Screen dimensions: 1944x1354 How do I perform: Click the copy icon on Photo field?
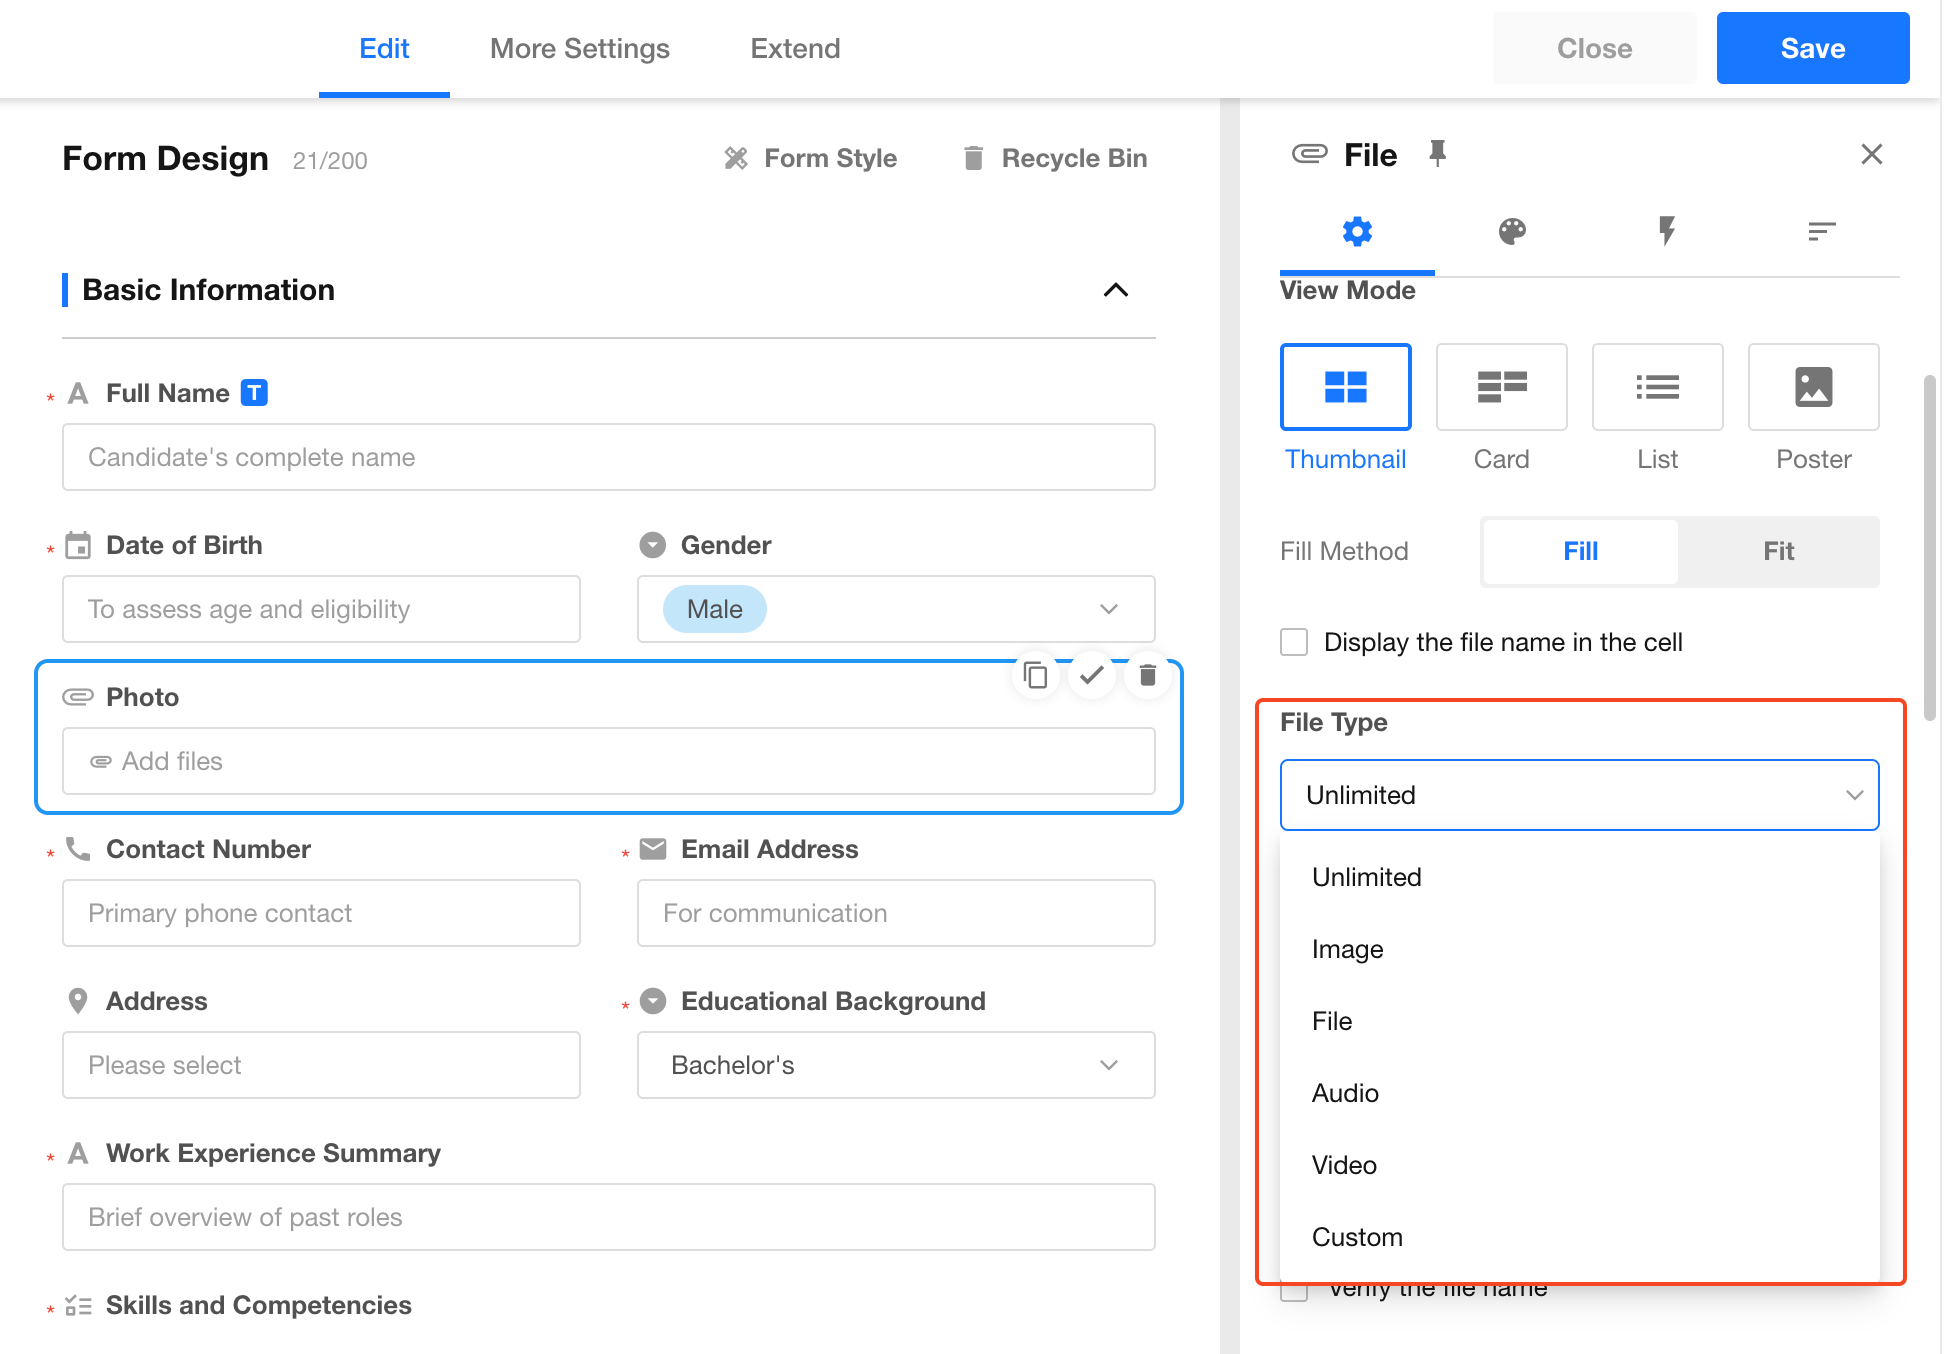1036,676
